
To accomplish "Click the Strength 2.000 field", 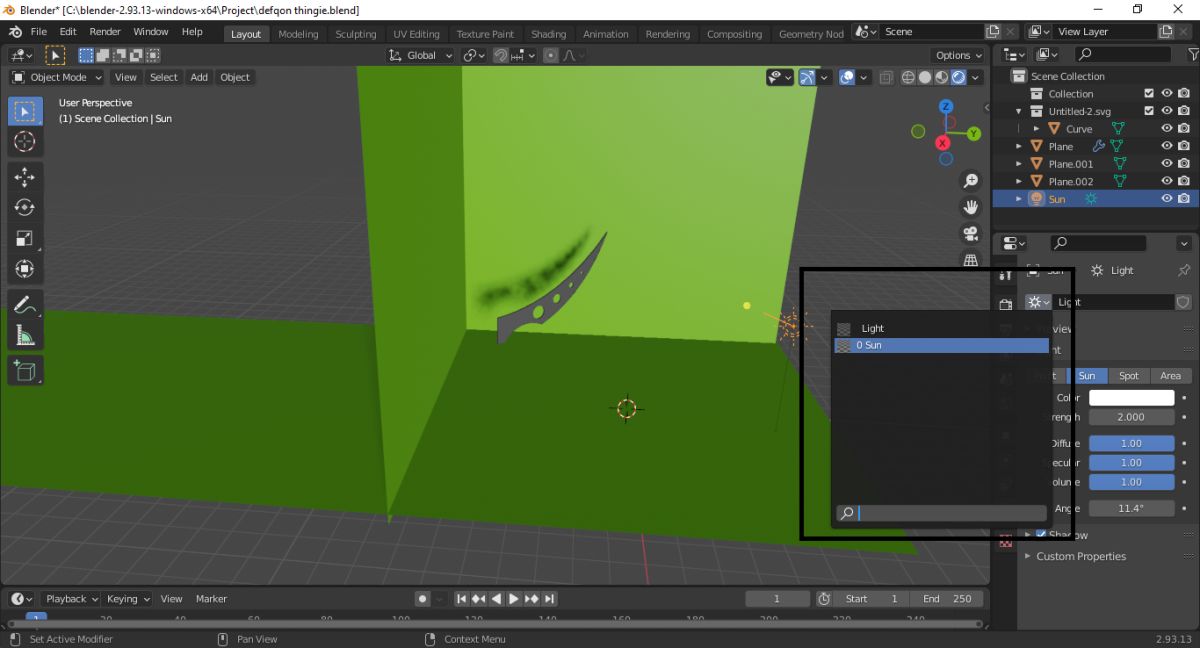I will [1131, 417].
